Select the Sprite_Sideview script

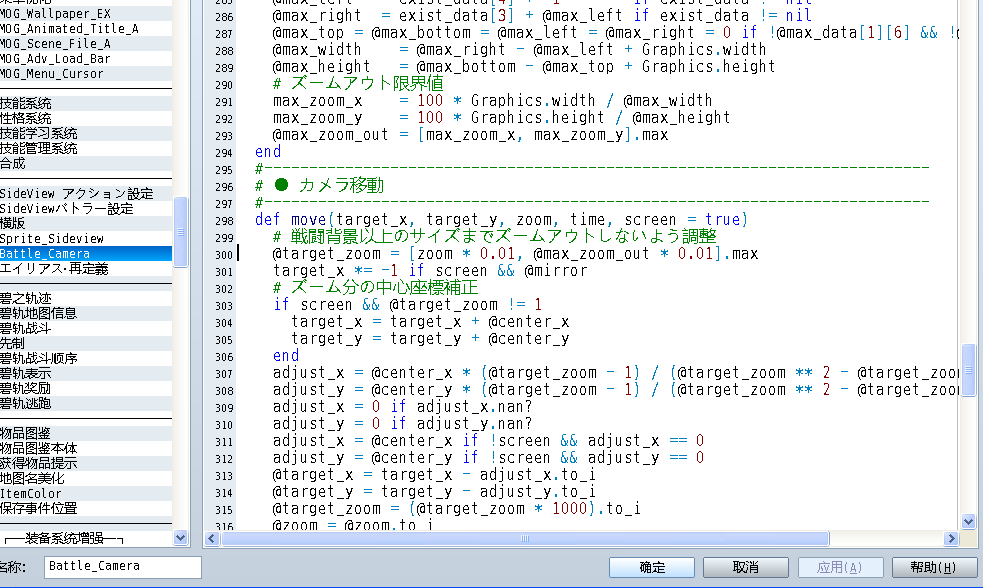tap(86, 239)
